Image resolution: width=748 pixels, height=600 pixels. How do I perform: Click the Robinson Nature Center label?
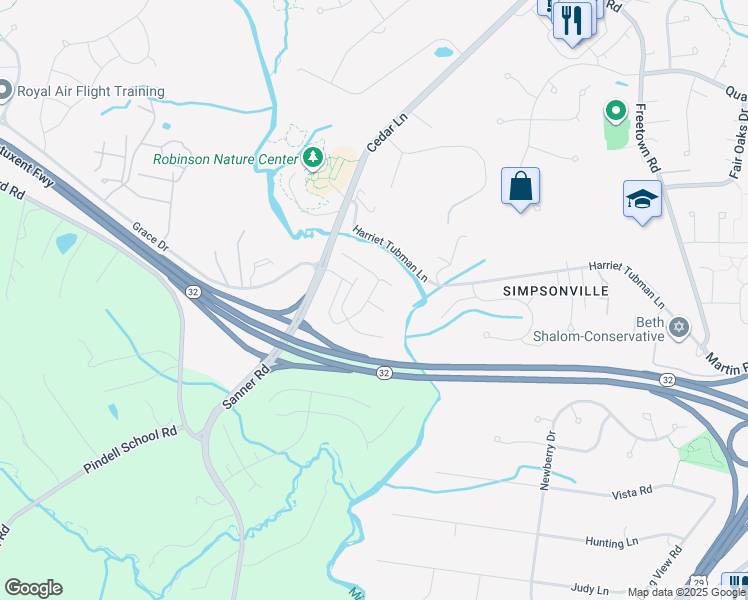(x=225, y=159)
